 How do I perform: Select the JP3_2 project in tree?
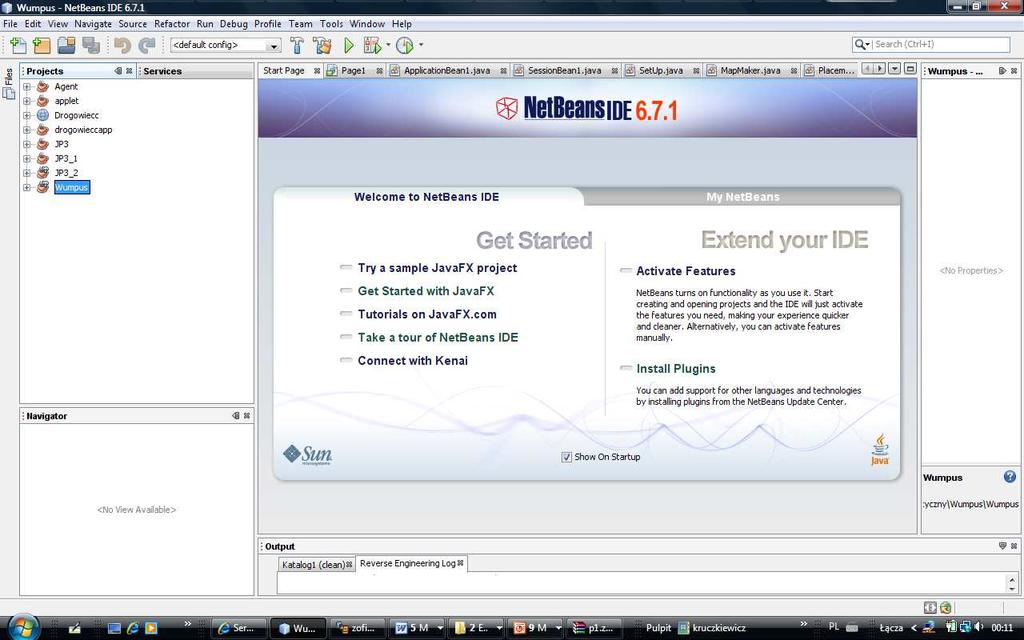click(66, 172)
